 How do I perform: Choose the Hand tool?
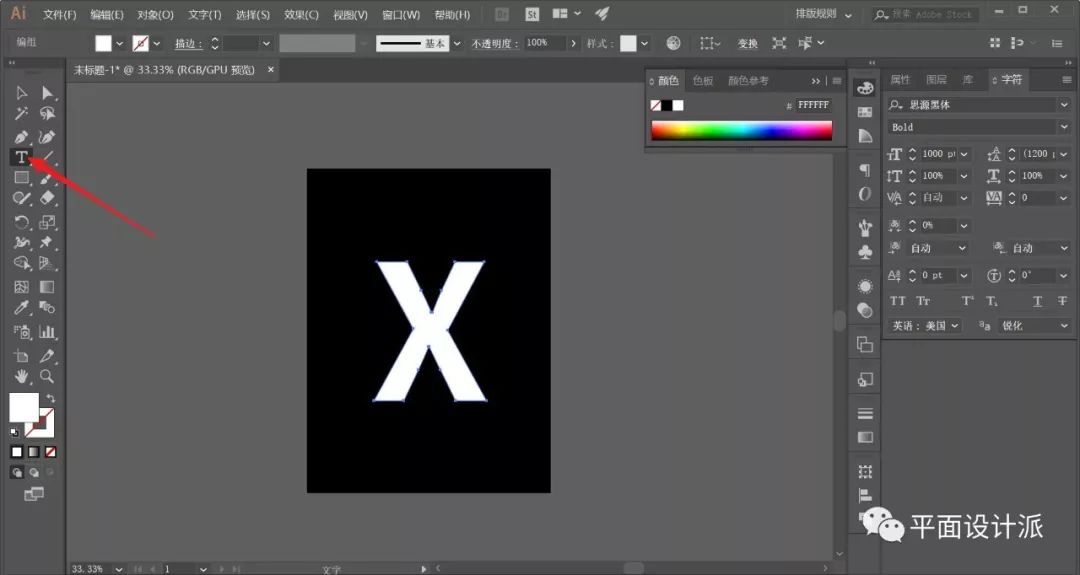point(21,376)
